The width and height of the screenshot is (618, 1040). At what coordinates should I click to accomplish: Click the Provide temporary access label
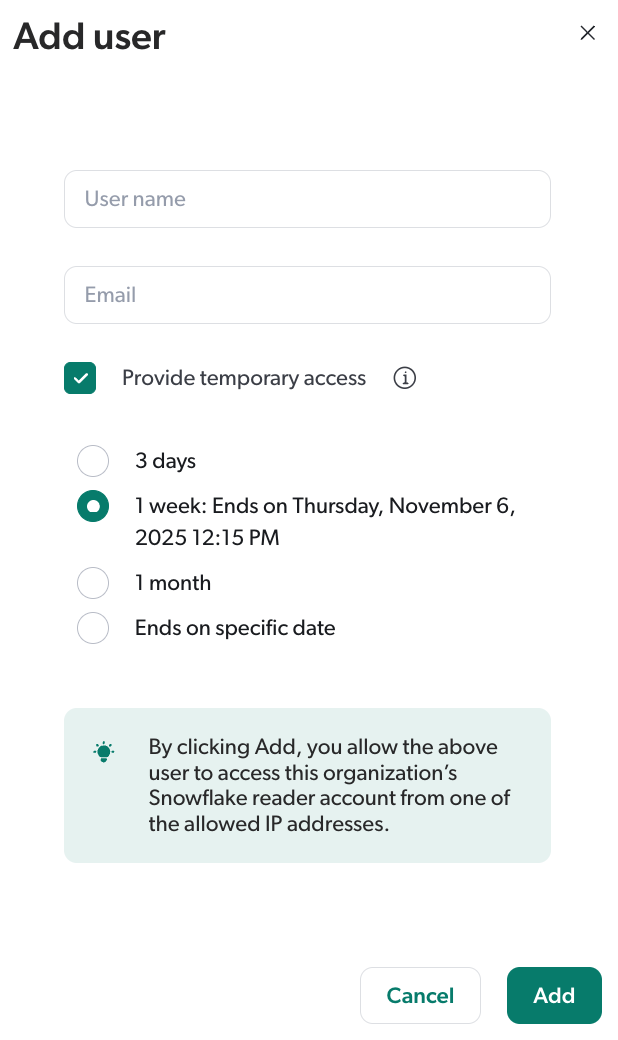point(244,378)
